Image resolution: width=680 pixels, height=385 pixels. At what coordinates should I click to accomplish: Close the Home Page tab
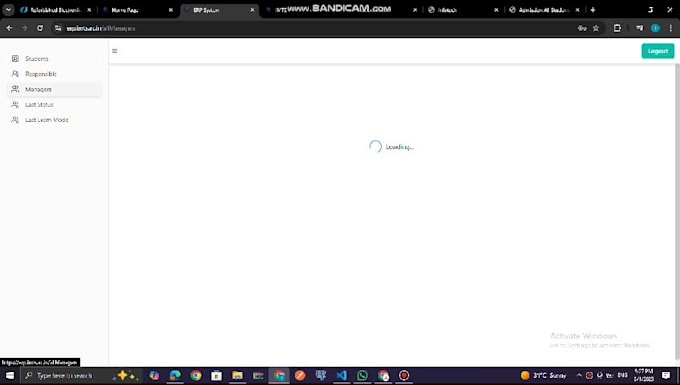click(x=170, y=10)
